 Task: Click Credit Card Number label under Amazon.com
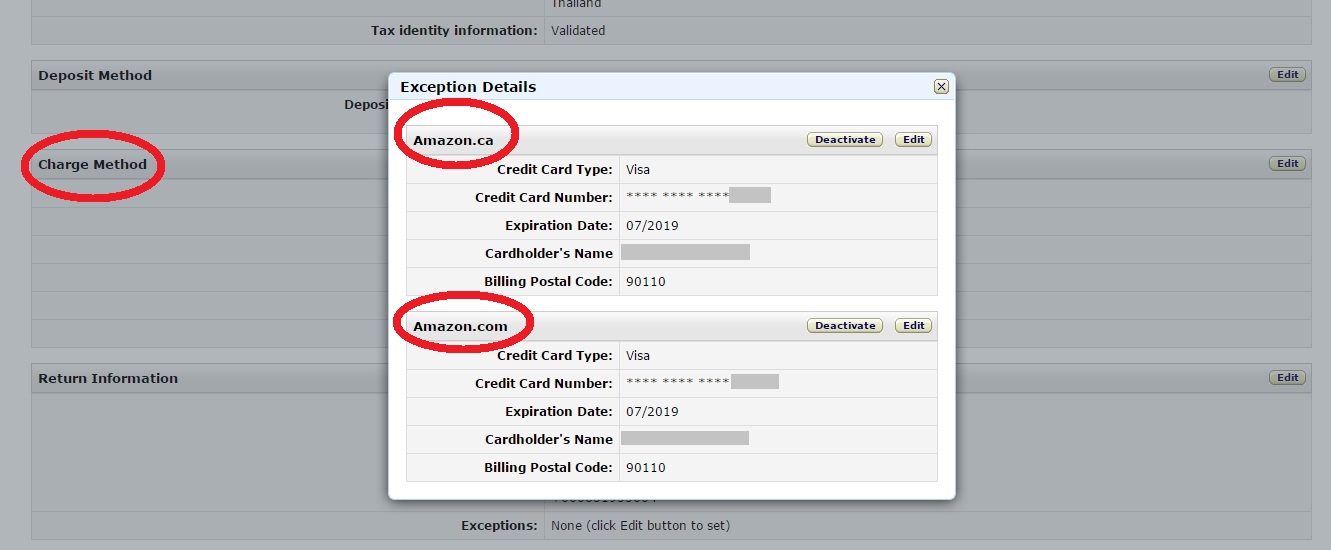point(544,383)
